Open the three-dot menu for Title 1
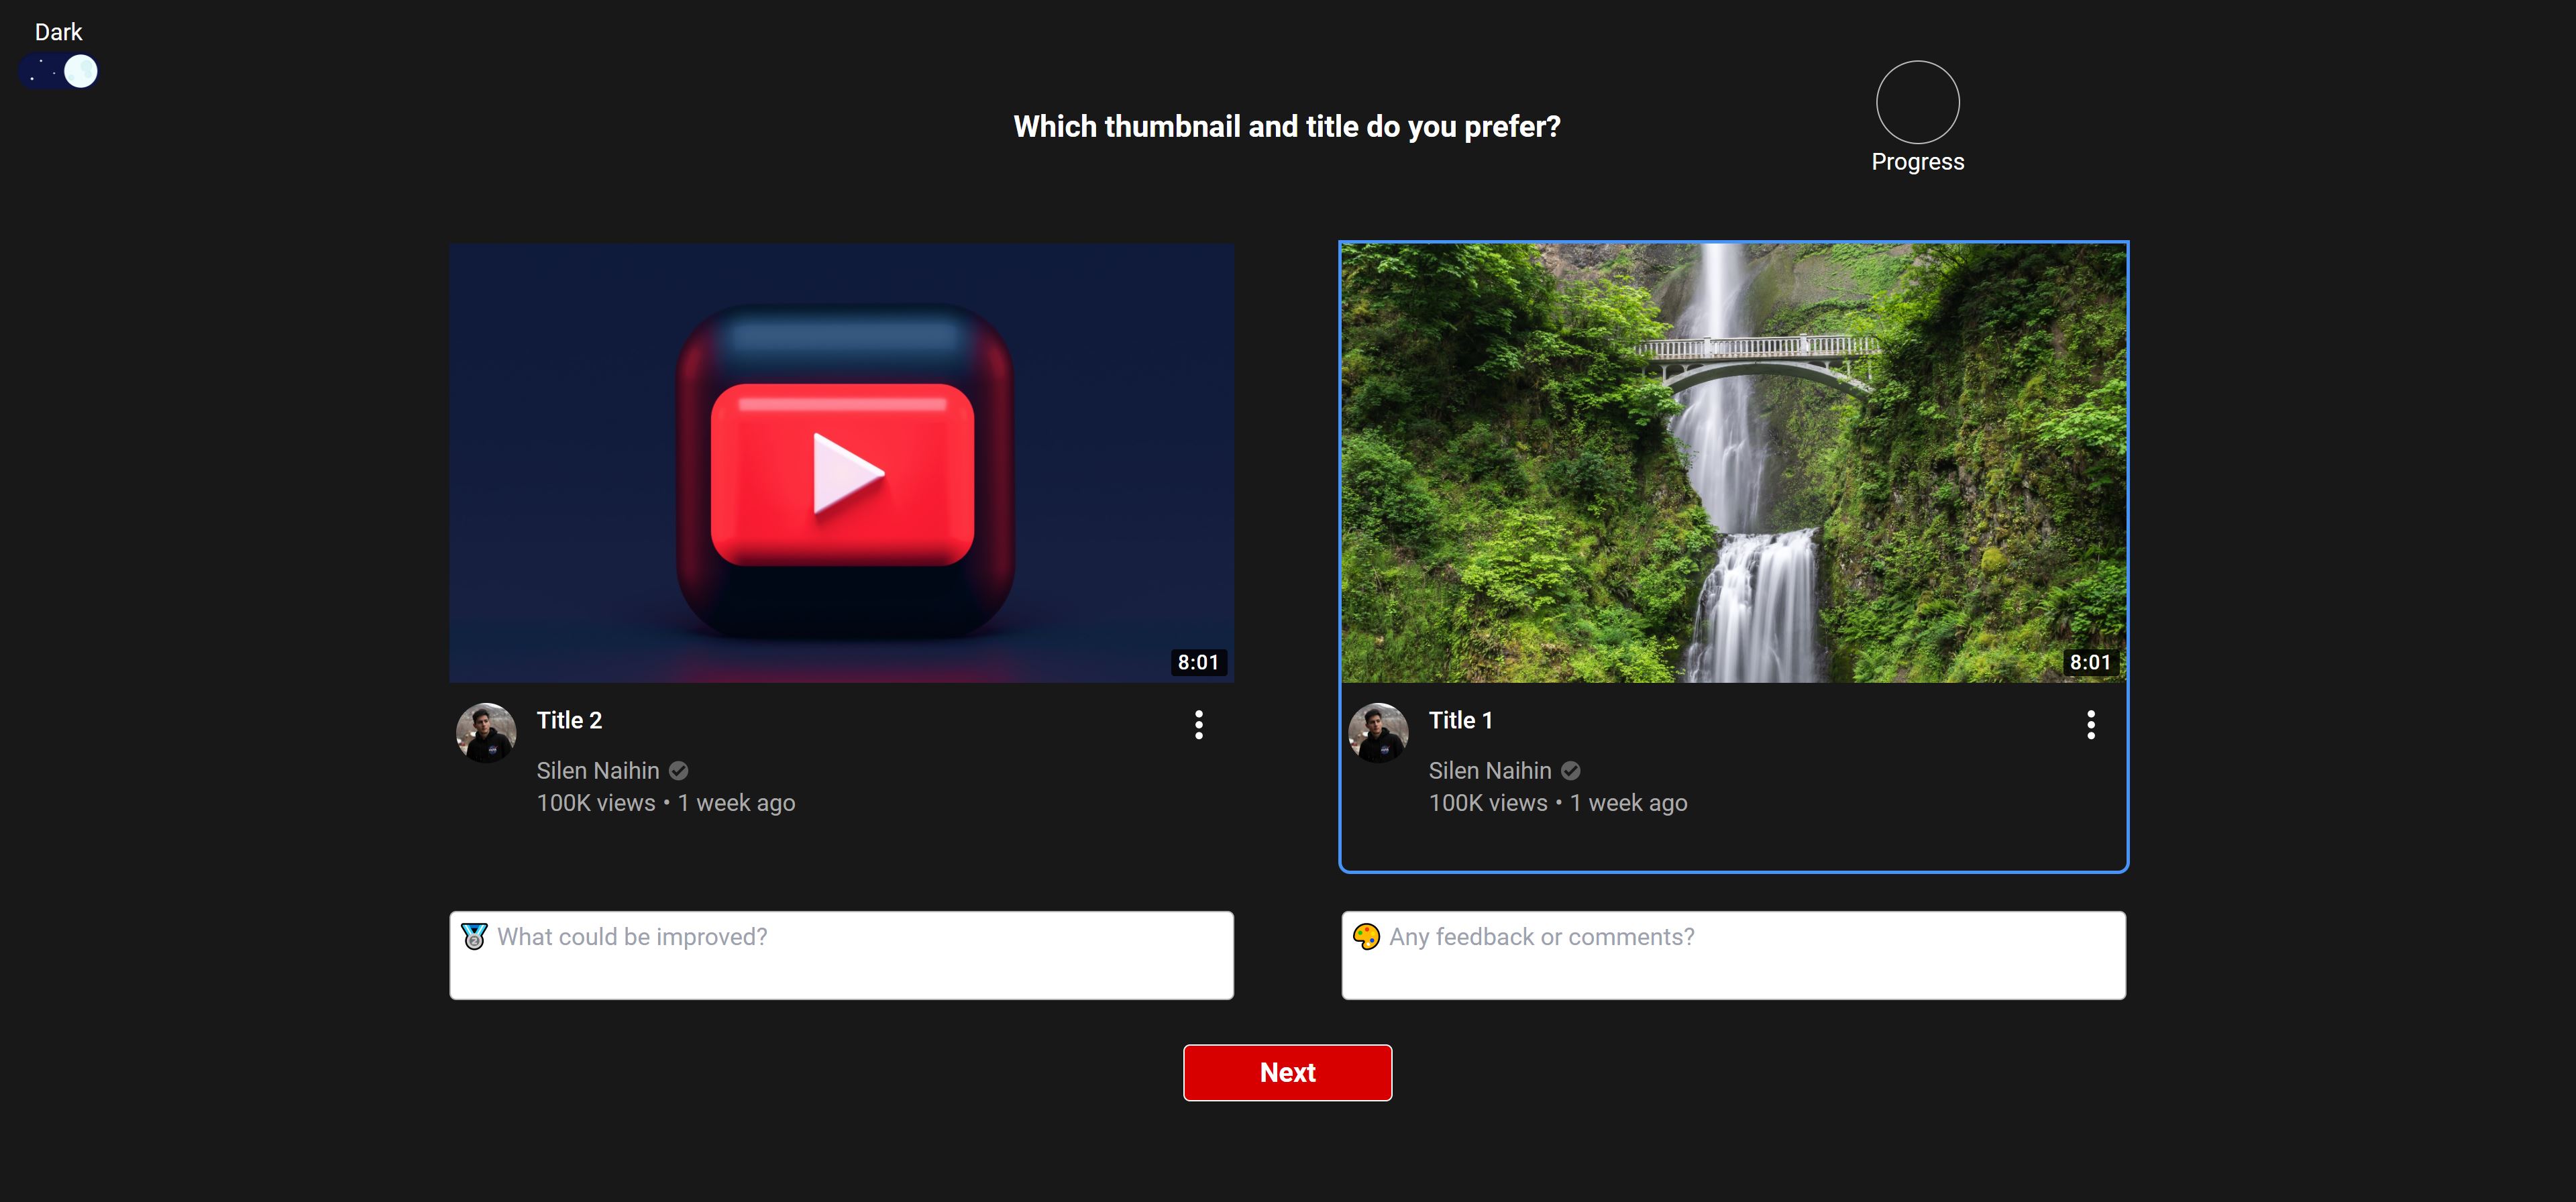 (2090, 725)
